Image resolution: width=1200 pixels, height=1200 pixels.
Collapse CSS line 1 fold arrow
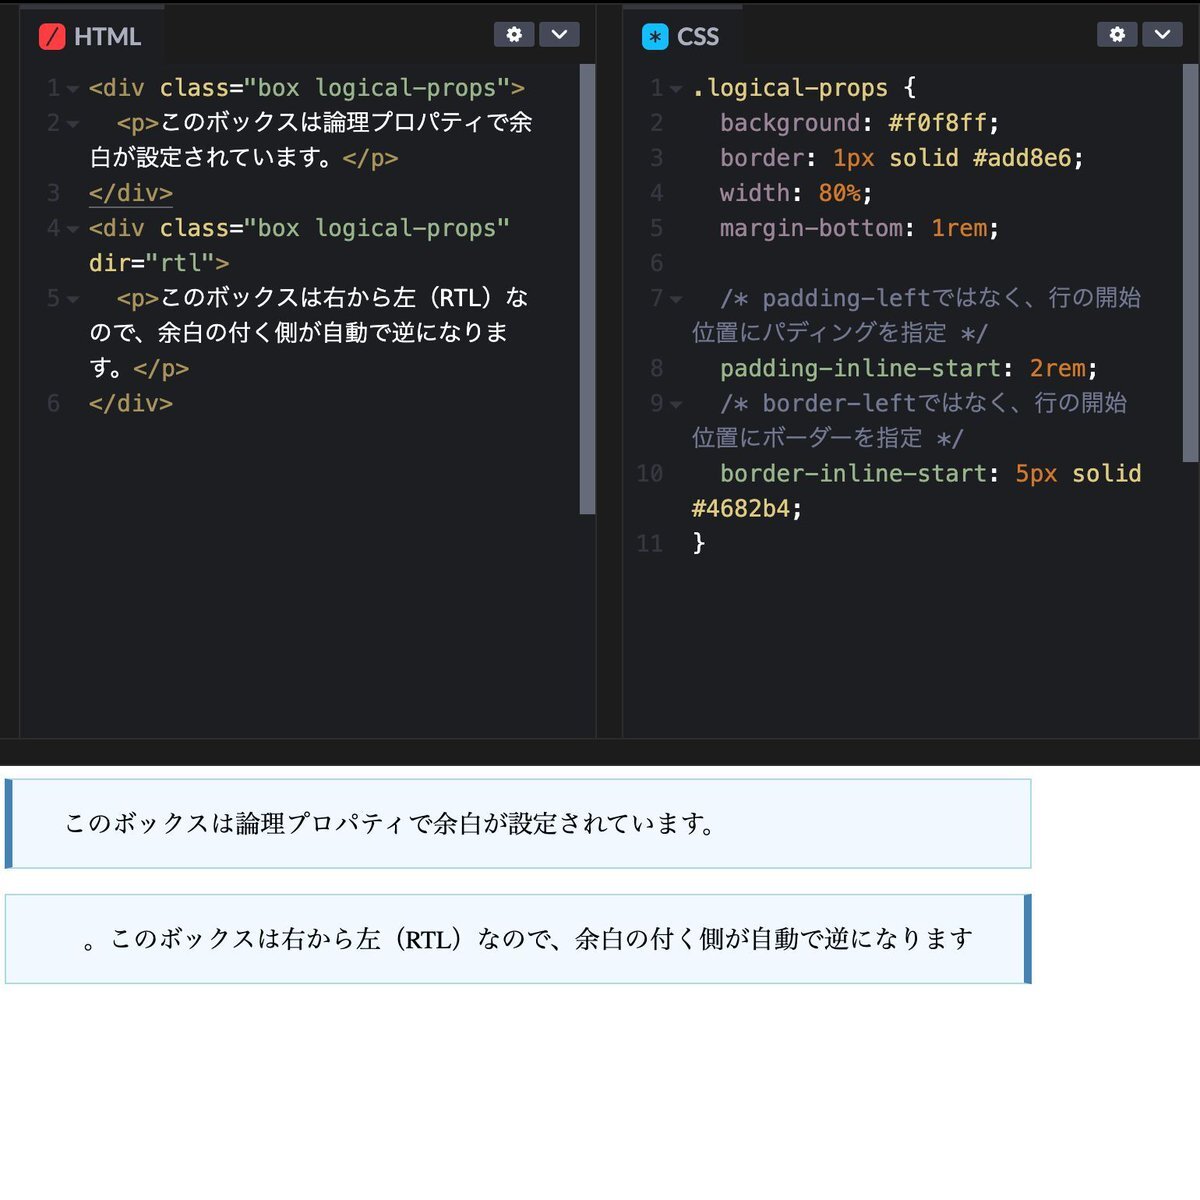[x=676, y=89]
